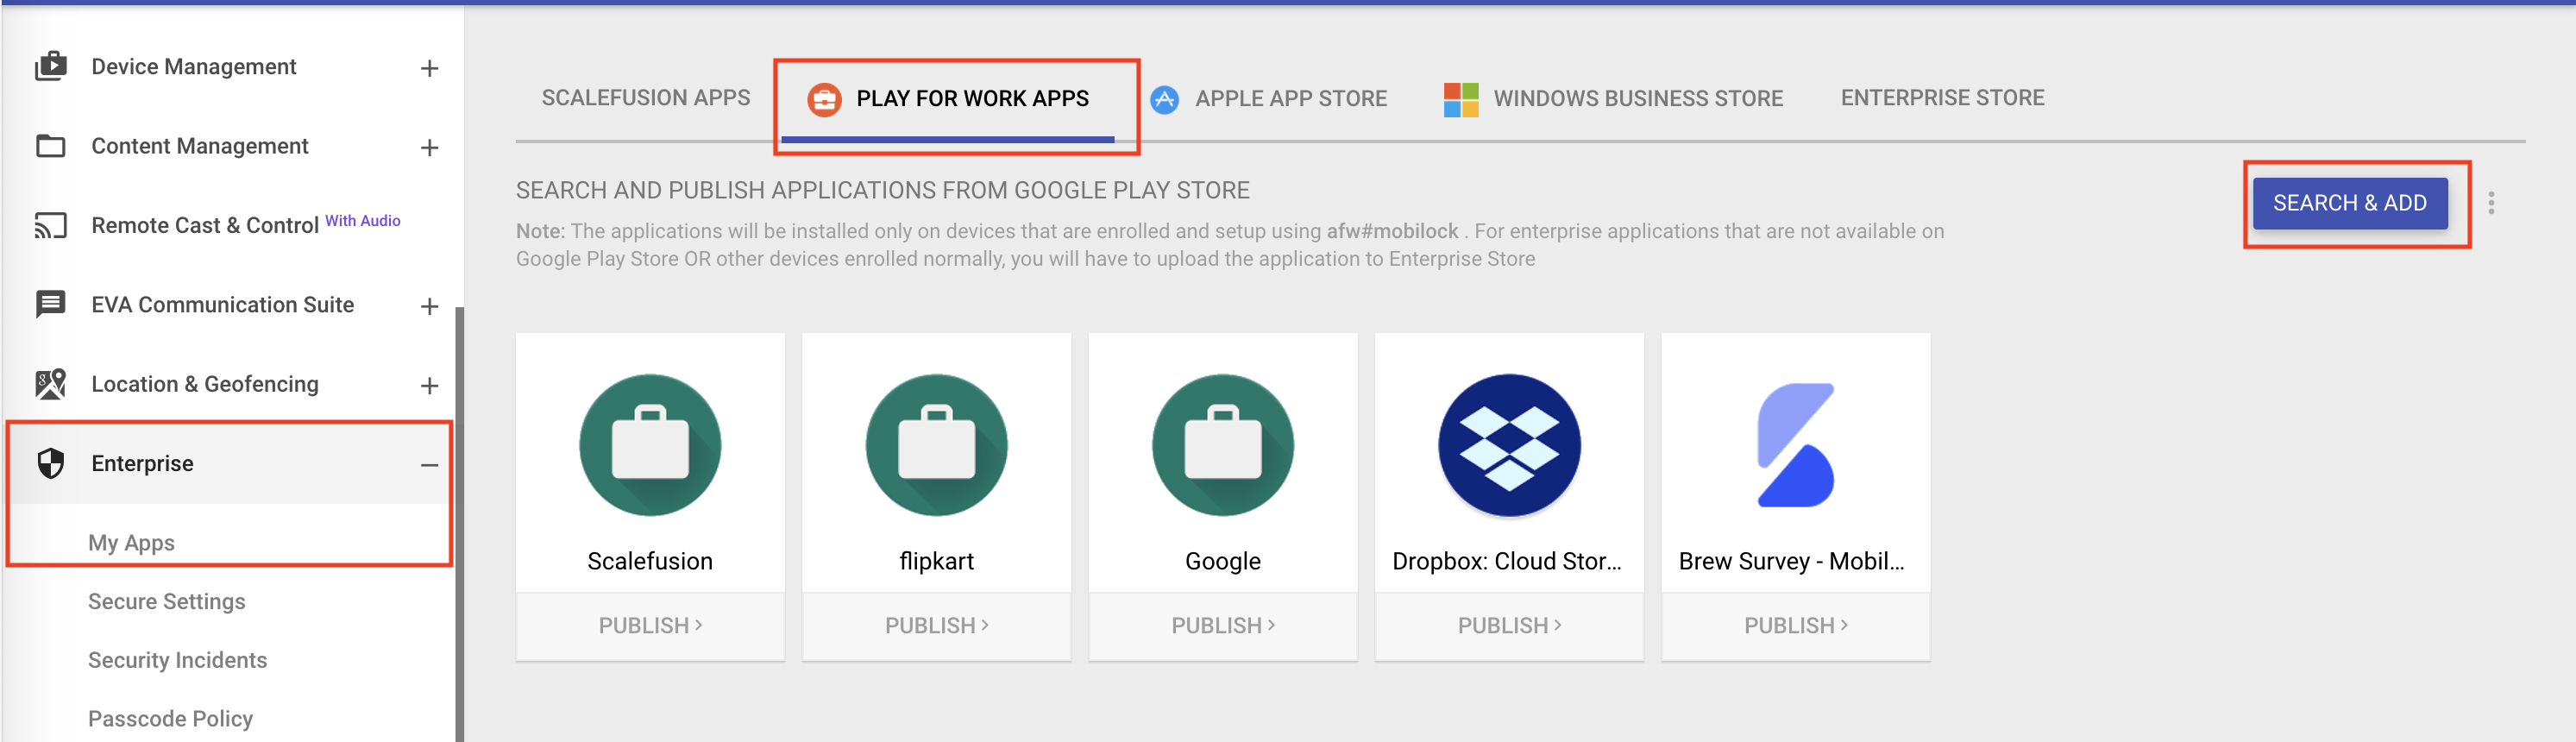
Task: Click the Location & Geofencing label
Action: pyautogui.click(x=205, y=384)
